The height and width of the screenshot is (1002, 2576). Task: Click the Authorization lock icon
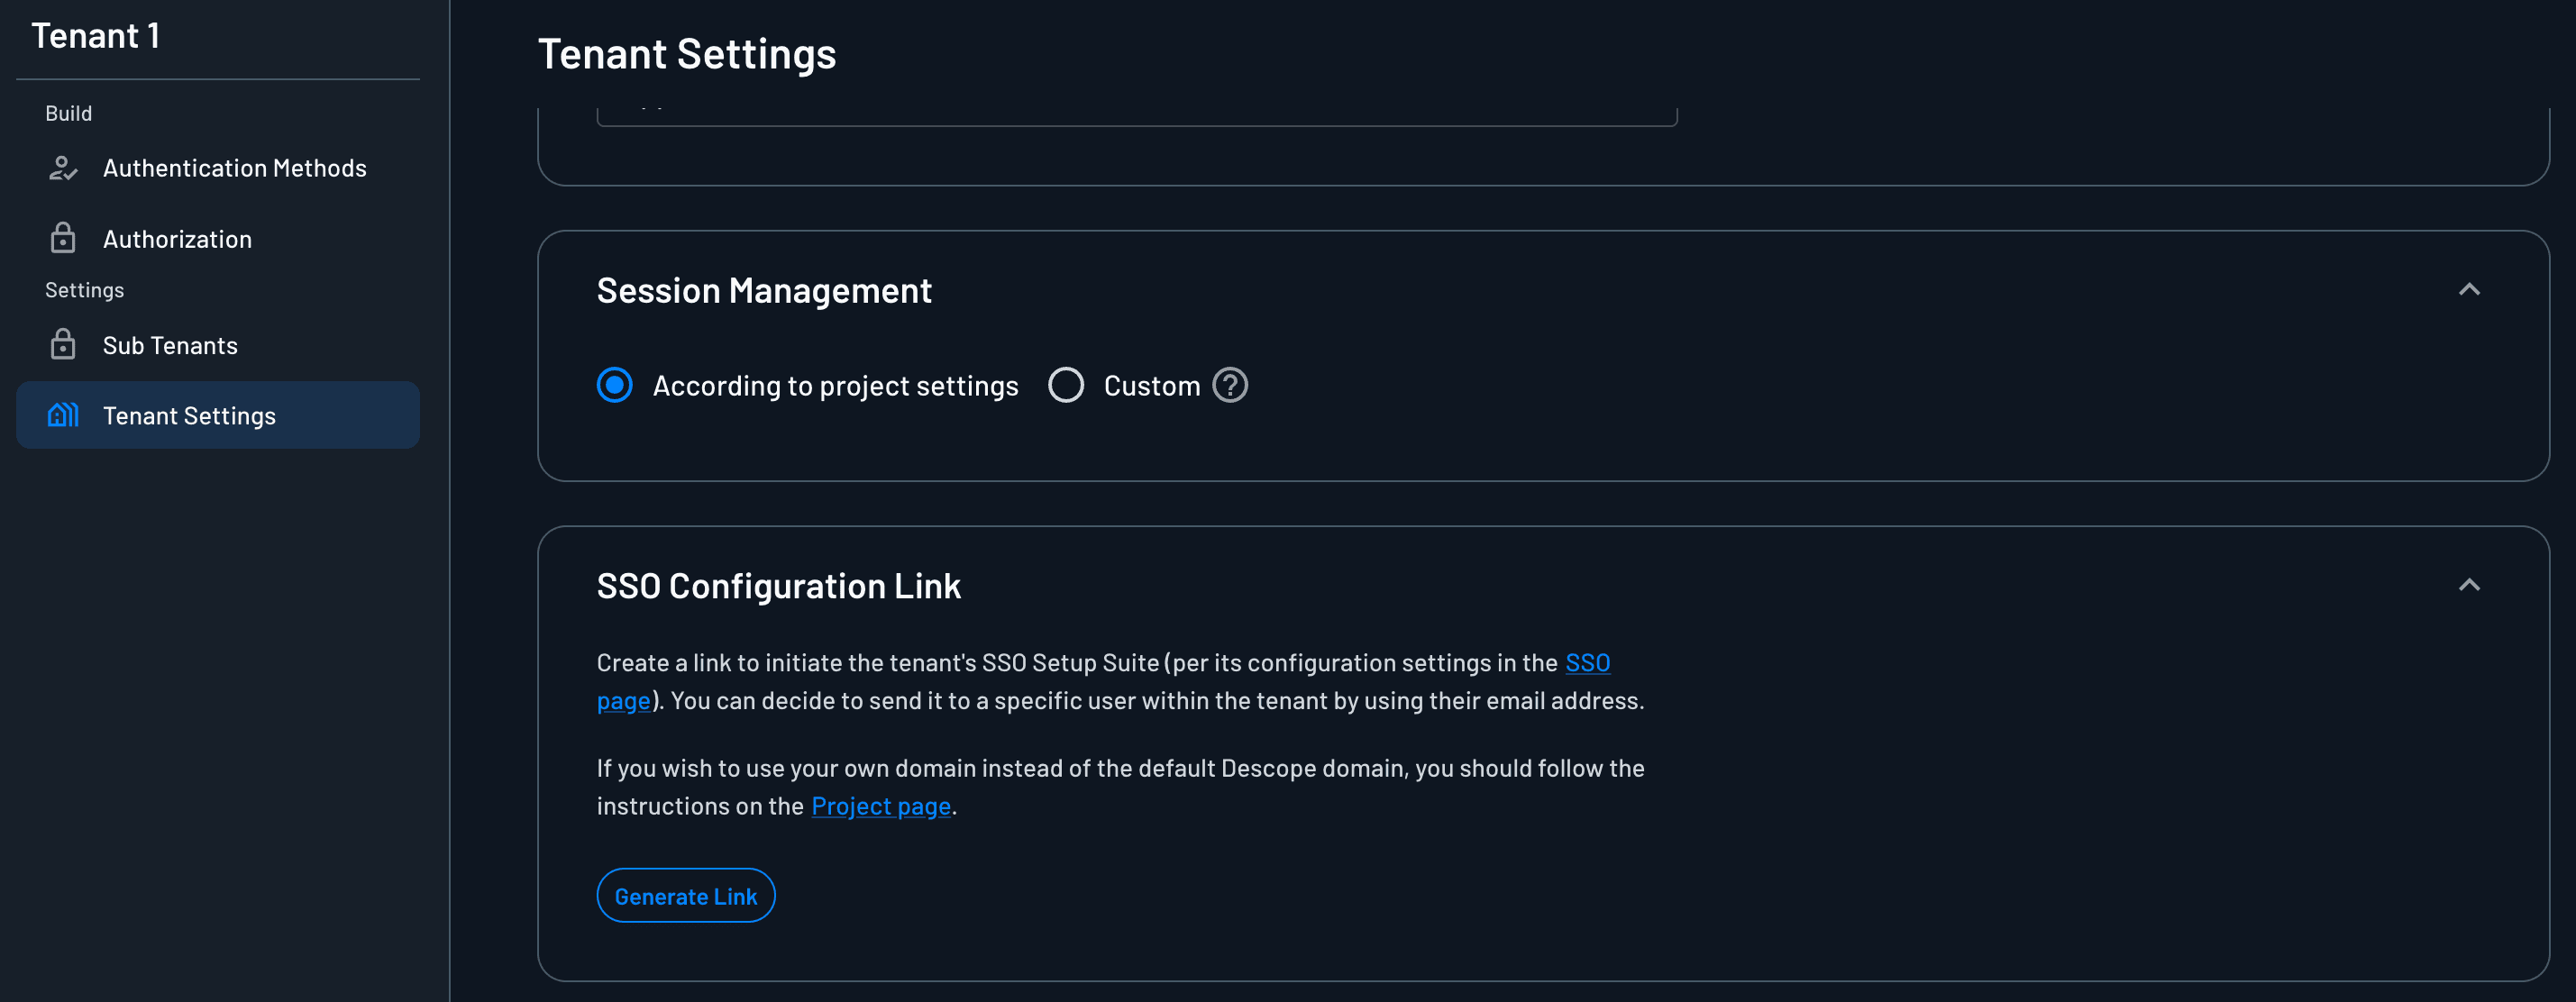click(62, 238)
